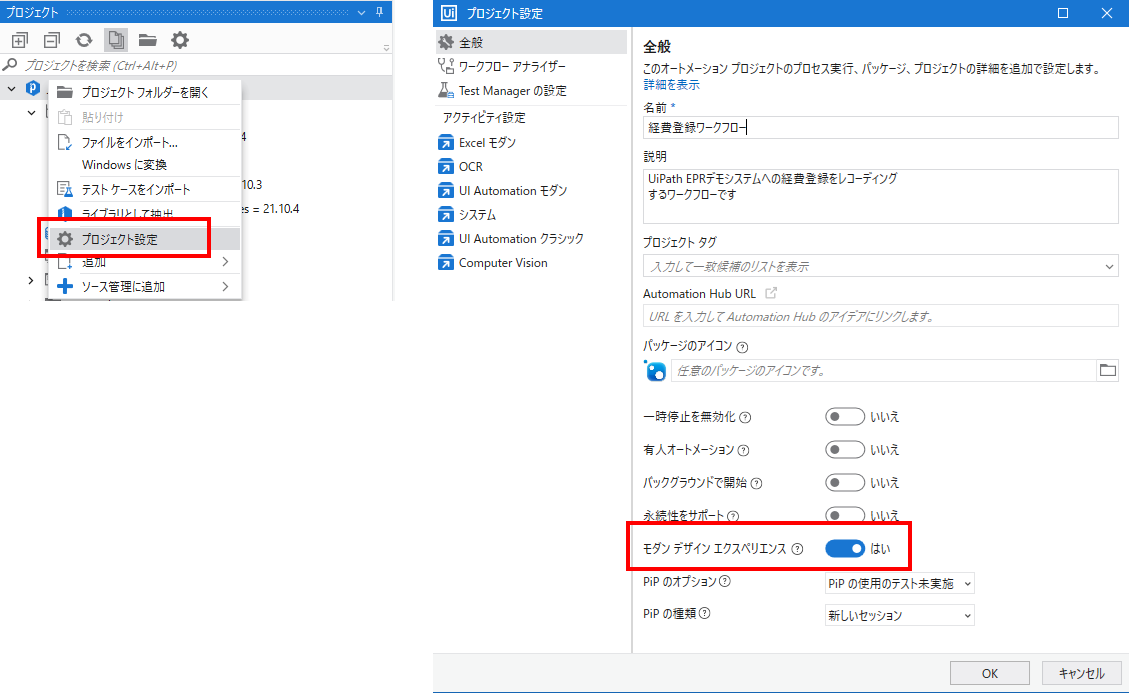Go to Test Manager の設定
Viewport: 1129px width, 693px height.
pos(531,91)
